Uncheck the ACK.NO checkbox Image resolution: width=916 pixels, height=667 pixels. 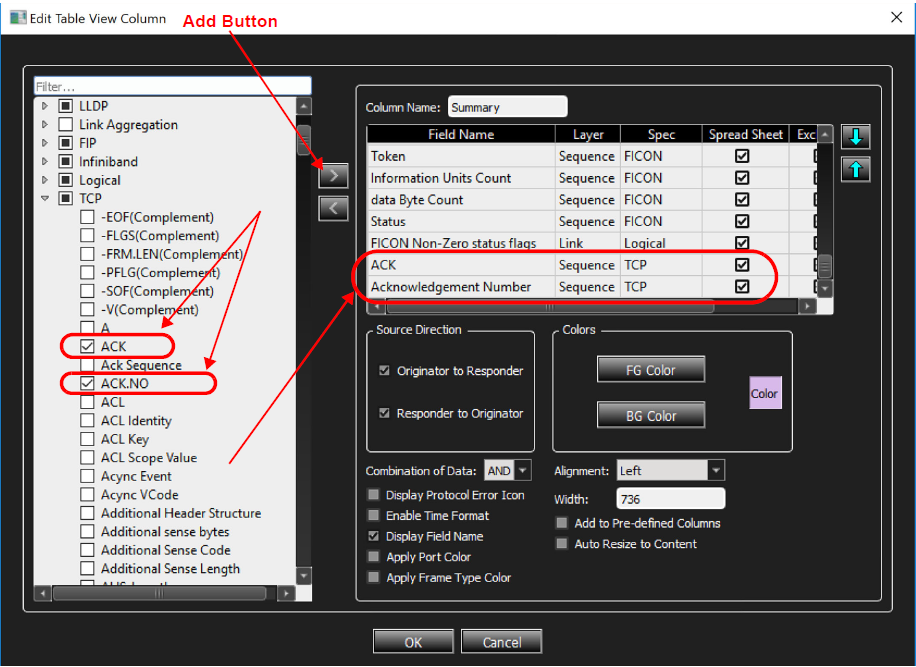point(87,383)
